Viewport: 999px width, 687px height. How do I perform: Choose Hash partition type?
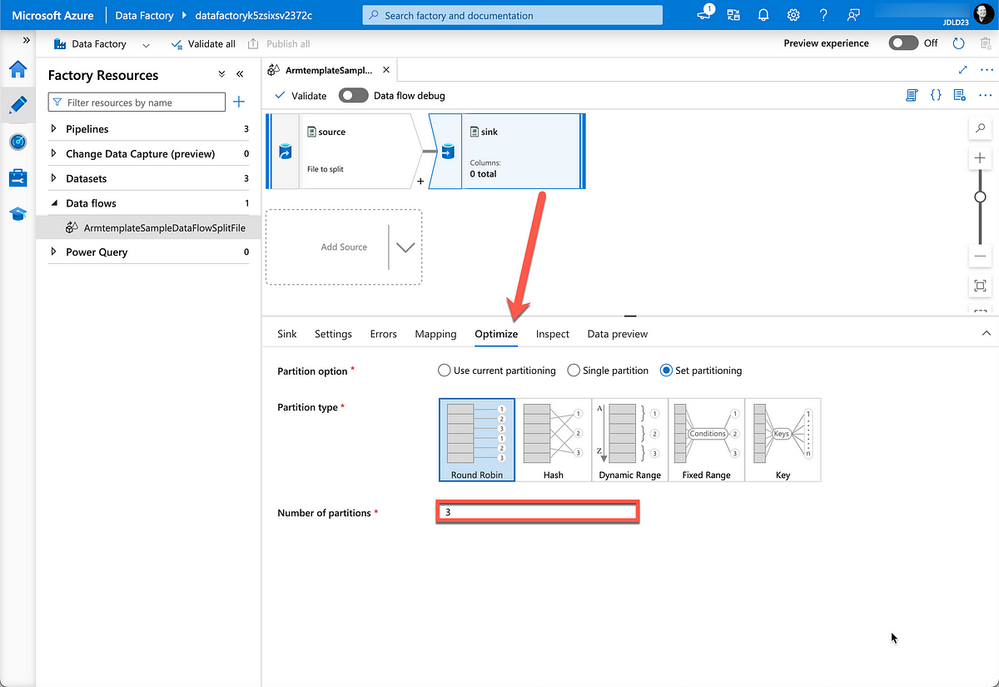[x=553, y=440]
